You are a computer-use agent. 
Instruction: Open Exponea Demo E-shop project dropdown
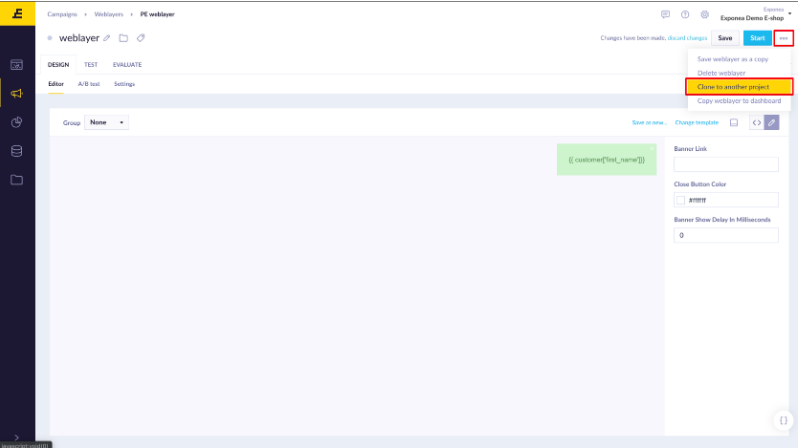click(755, 14)
